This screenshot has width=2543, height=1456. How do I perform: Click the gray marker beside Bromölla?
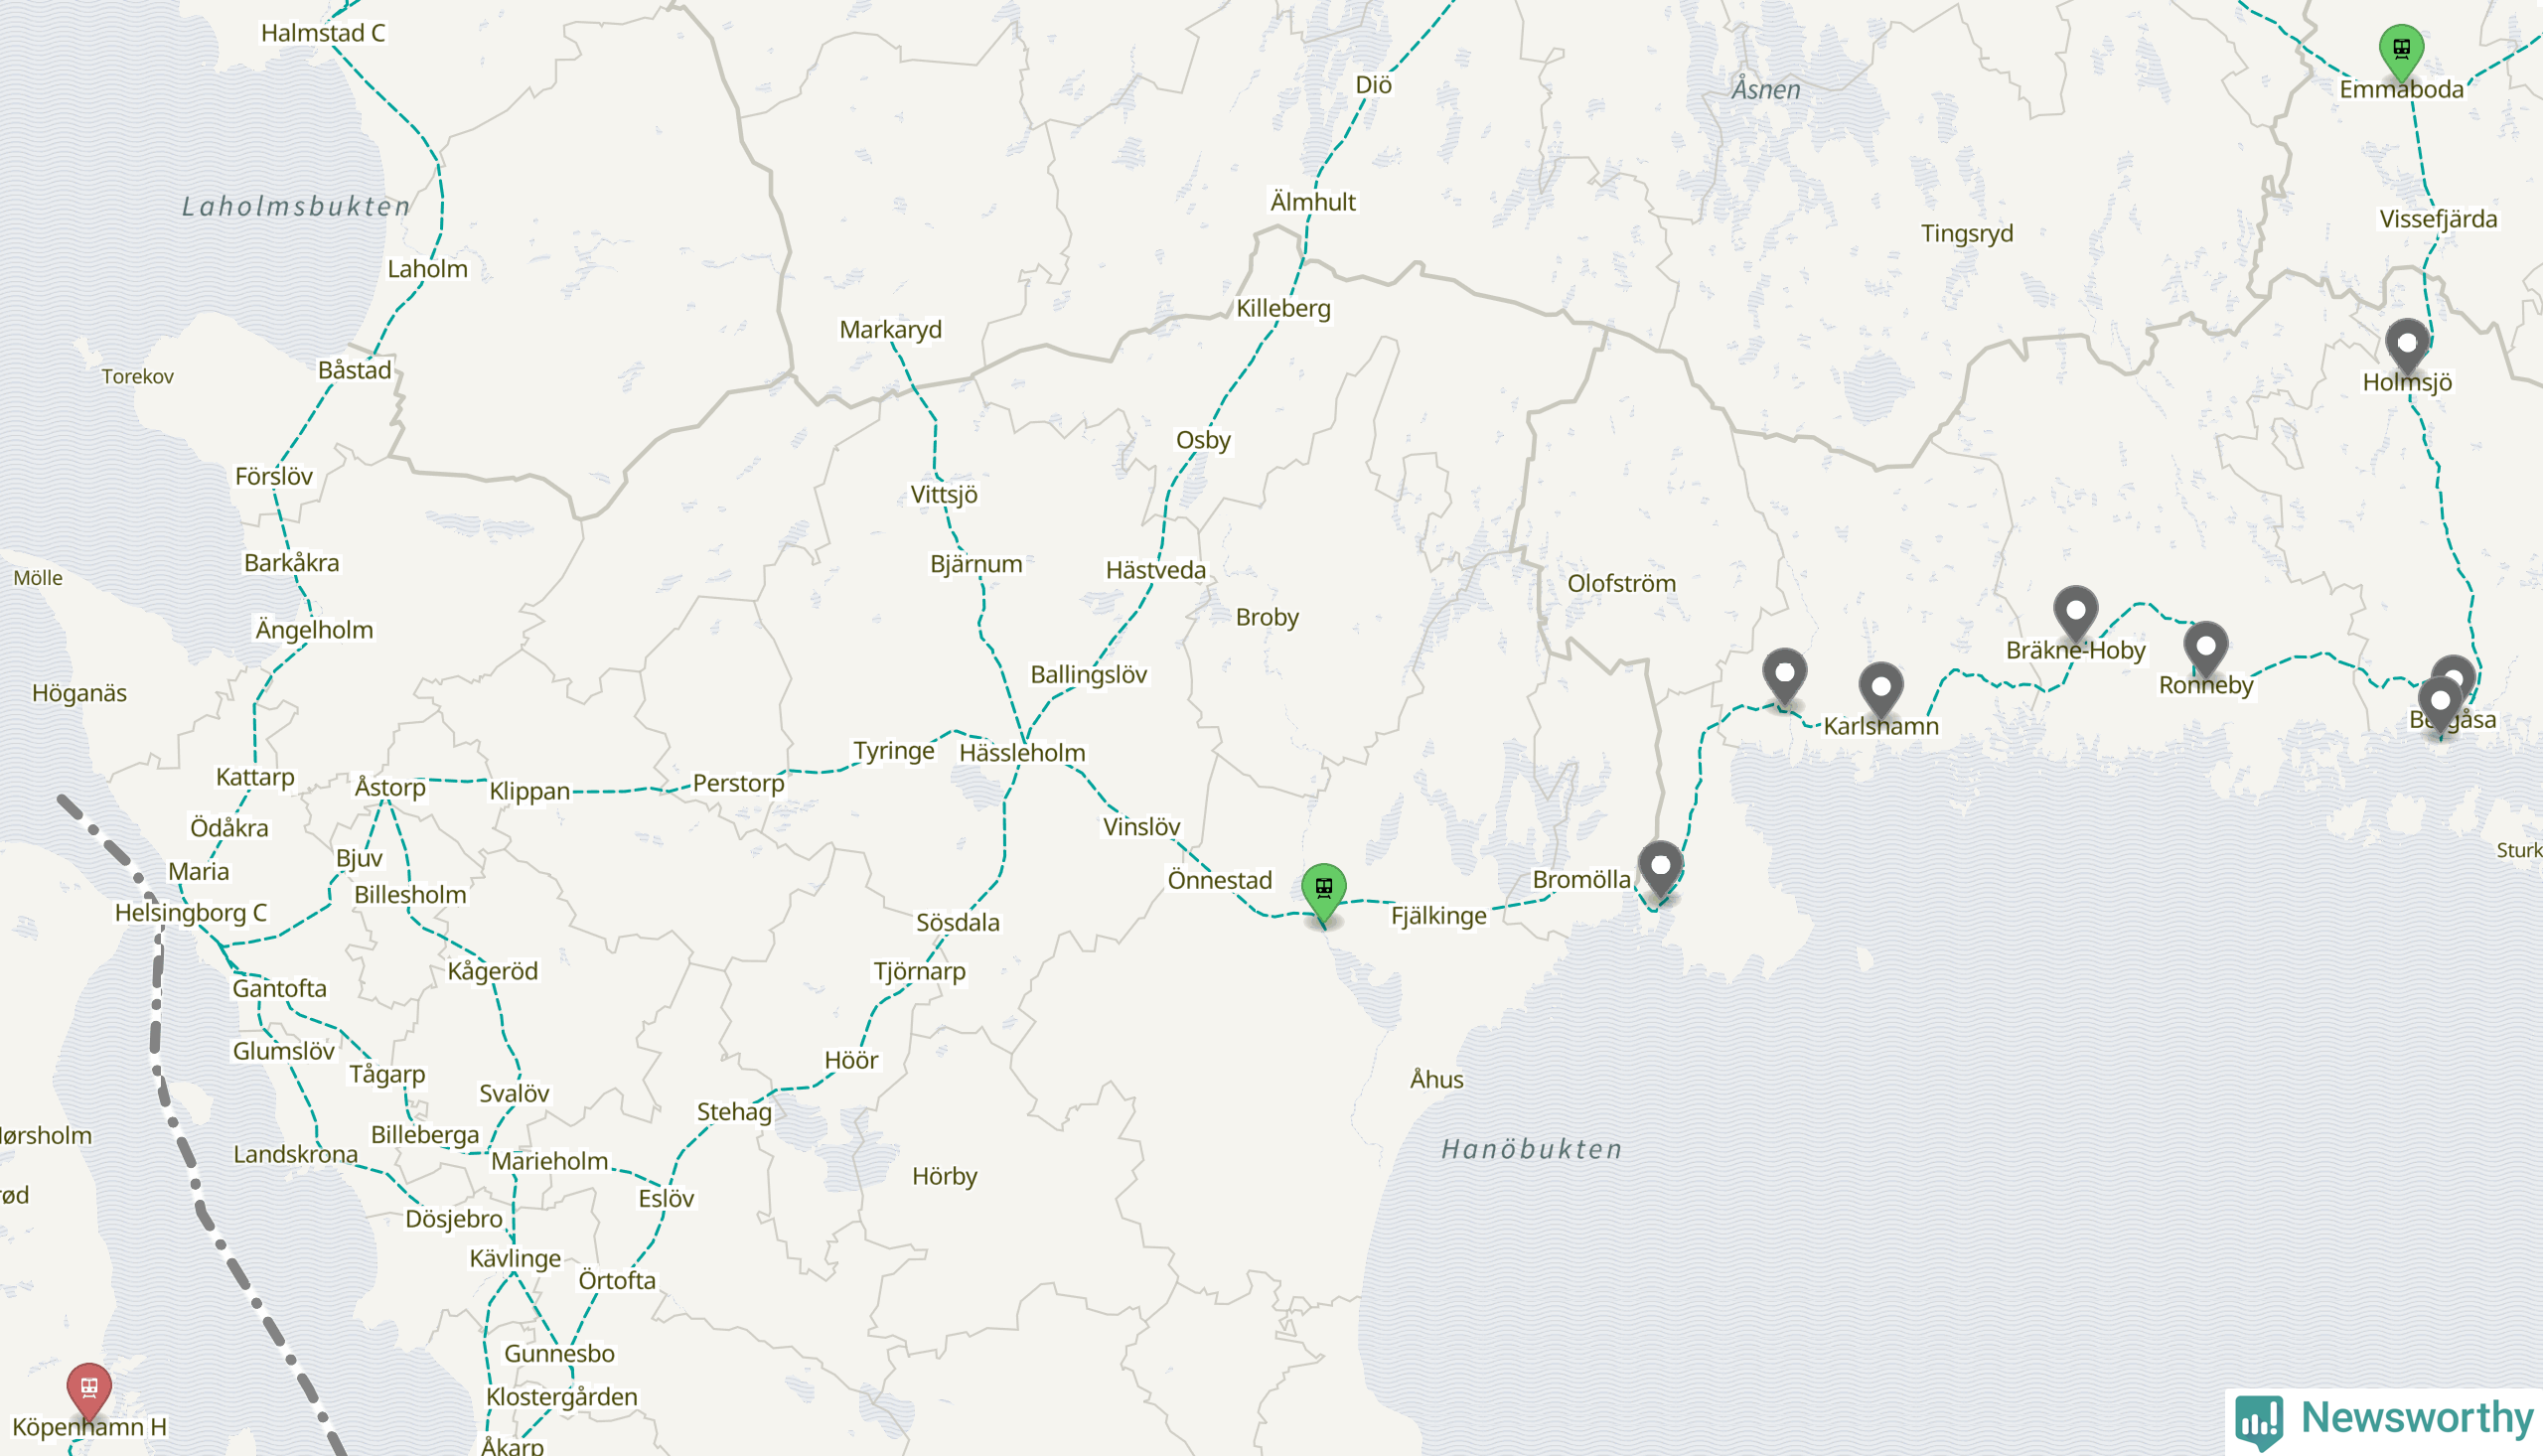[x=1660, y=867]
